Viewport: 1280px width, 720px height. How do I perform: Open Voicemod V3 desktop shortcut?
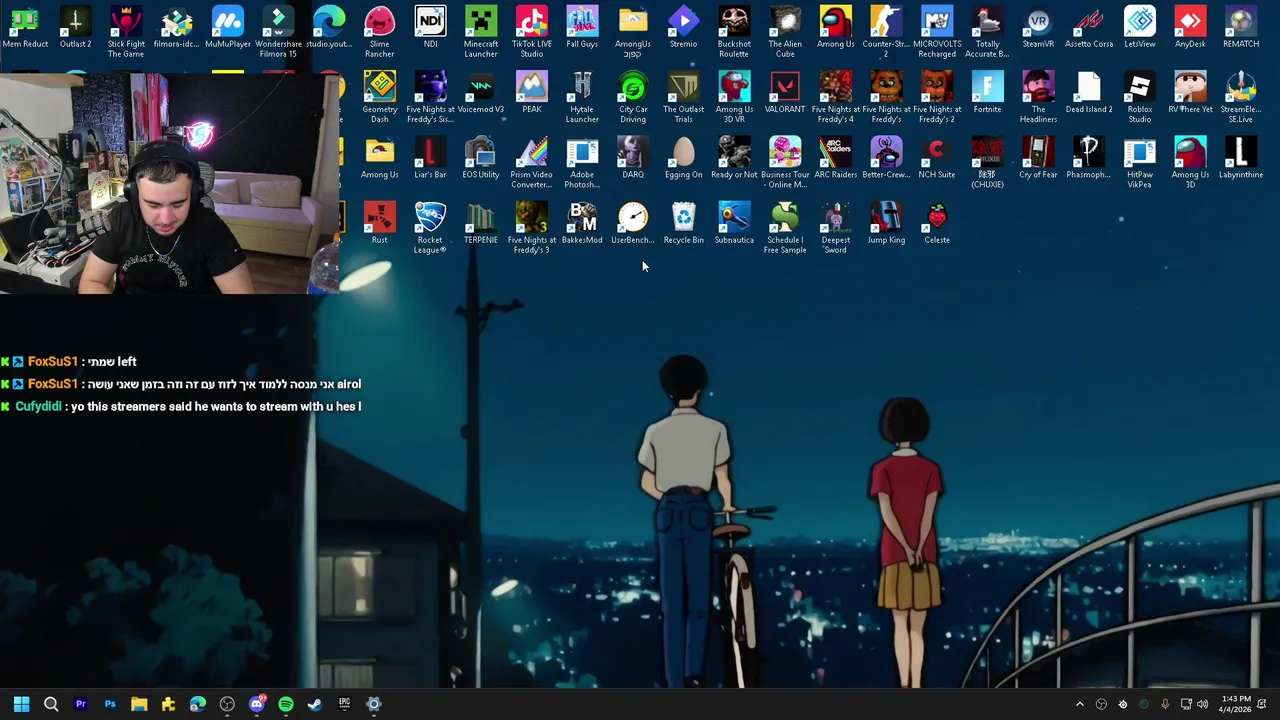pyautogui.click(x=480, y=93)
